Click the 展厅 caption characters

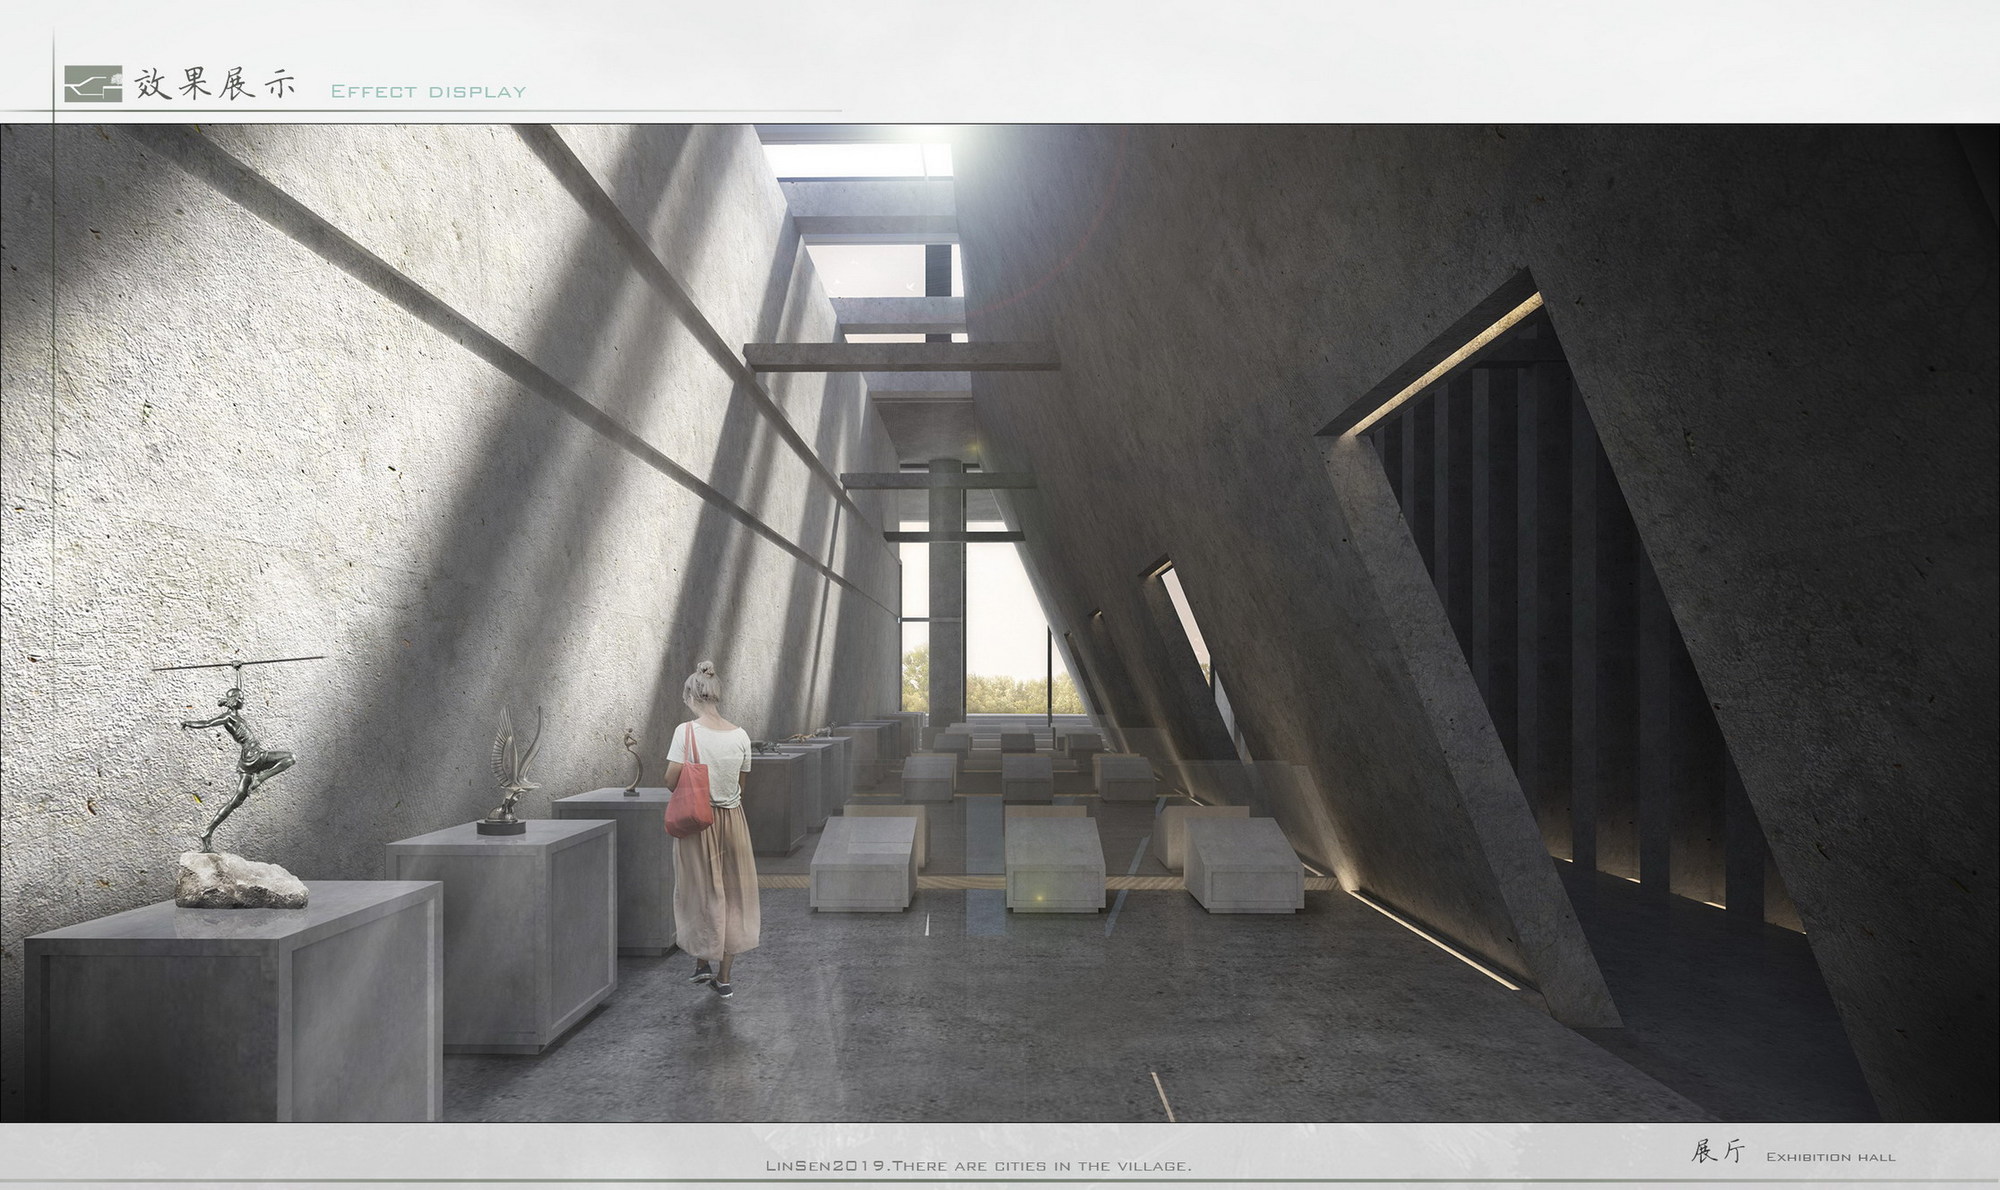1716,1153
